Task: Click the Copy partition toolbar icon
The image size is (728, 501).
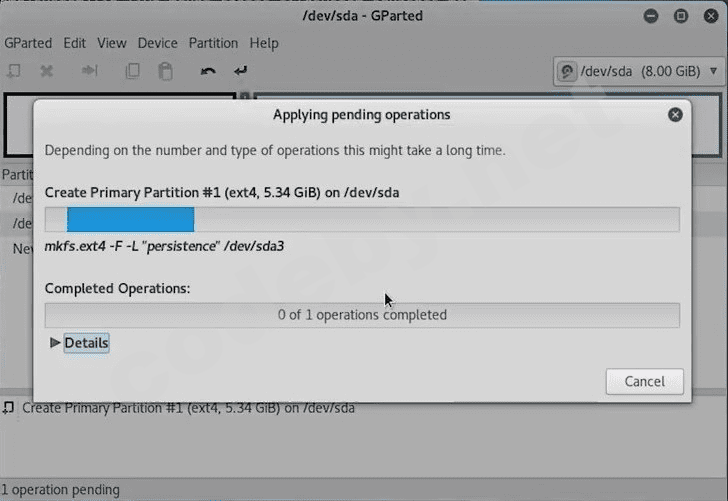Action: click(132, 71)
